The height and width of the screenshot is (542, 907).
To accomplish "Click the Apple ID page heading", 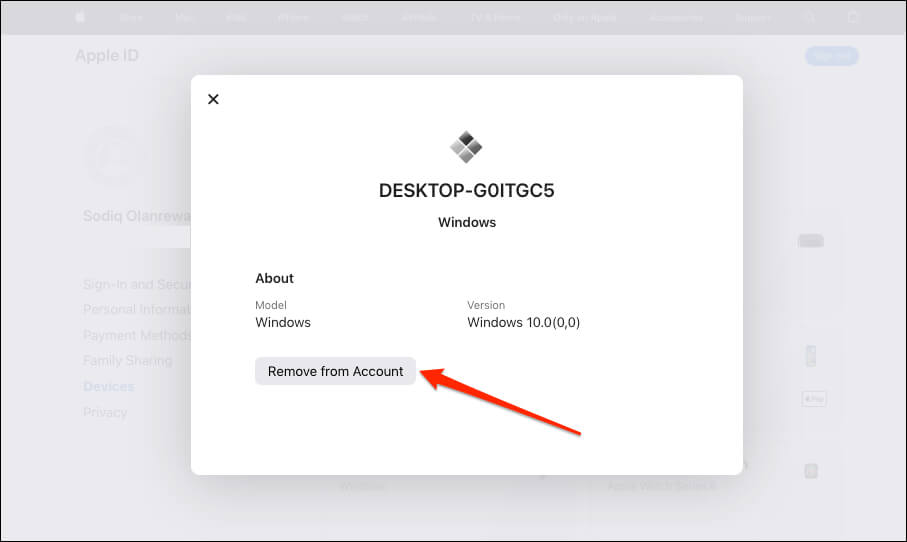I will [x=107, y=56].
